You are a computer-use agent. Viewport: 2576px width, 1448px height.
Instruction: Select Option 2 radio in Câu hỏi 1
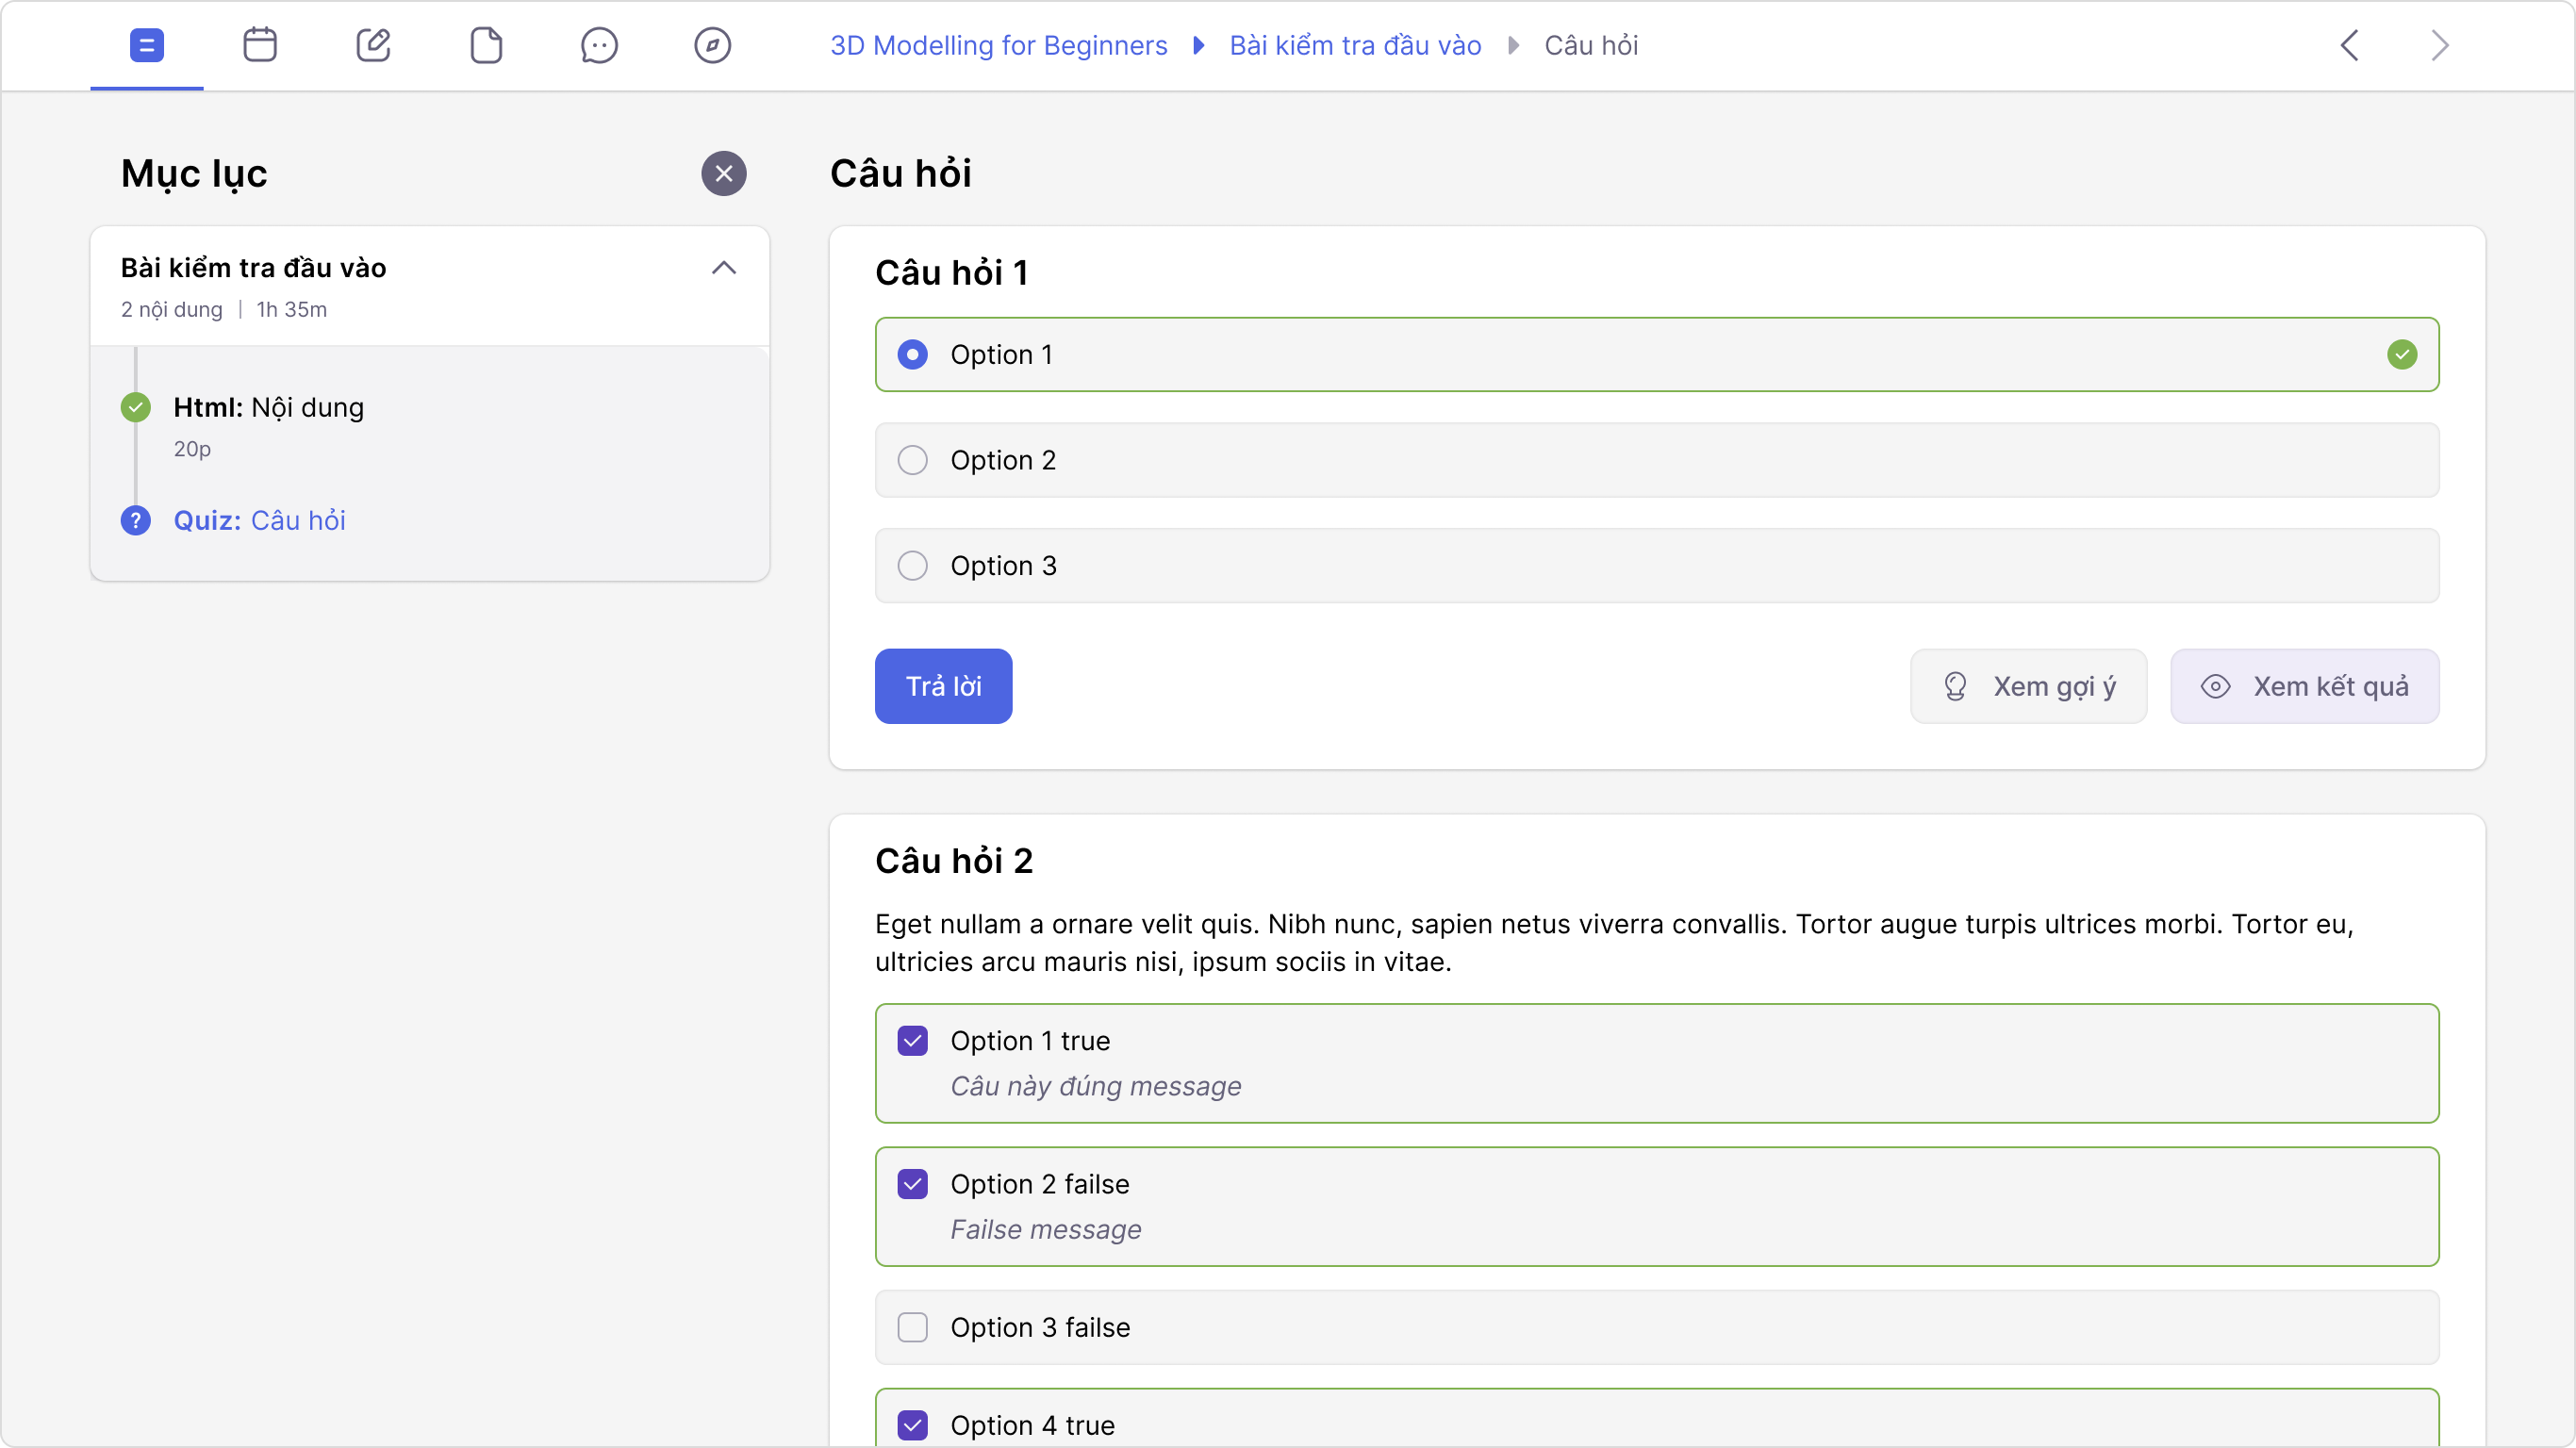coord(912,460)
